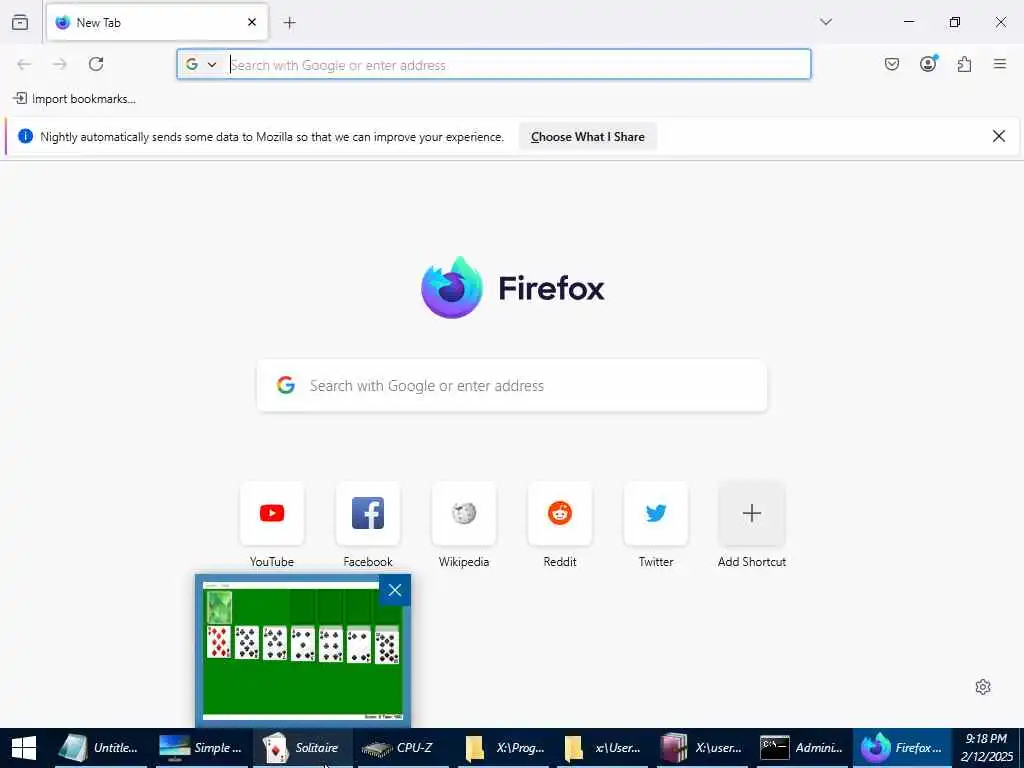
Task: Click the YouTube label text
Action: [272, 562]
